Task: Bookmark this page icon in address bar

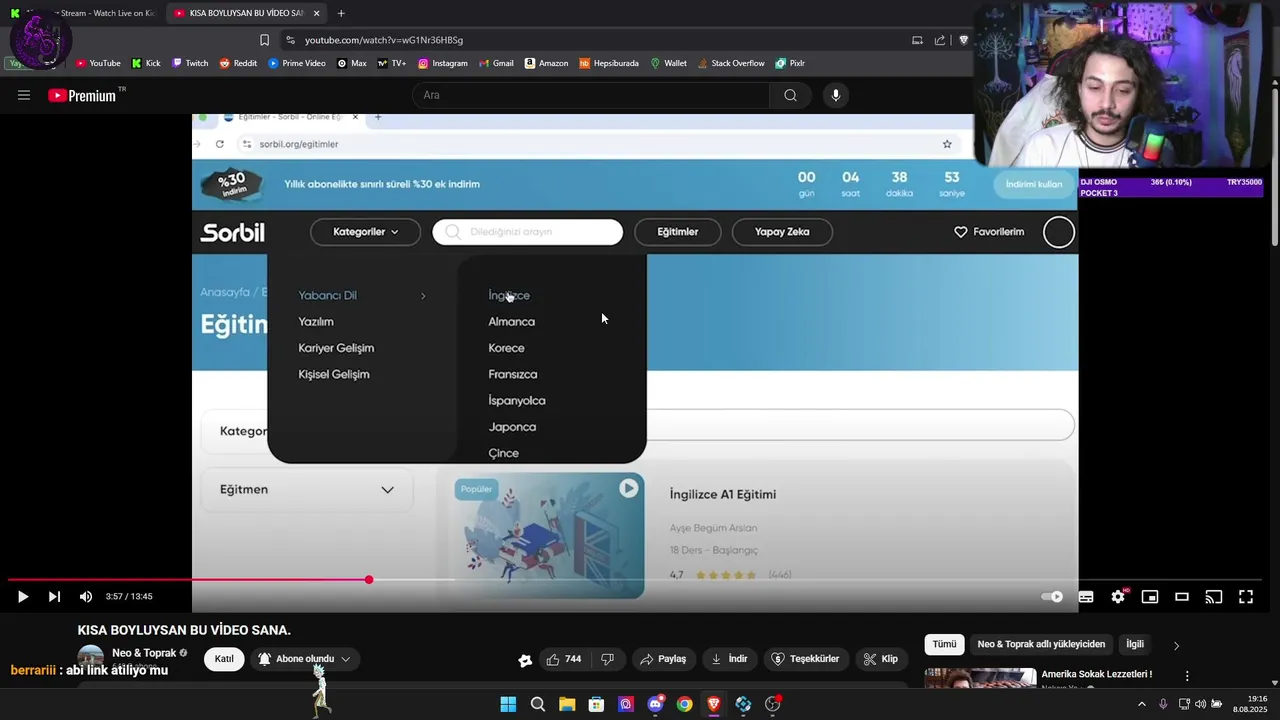Action: (264, 40)
